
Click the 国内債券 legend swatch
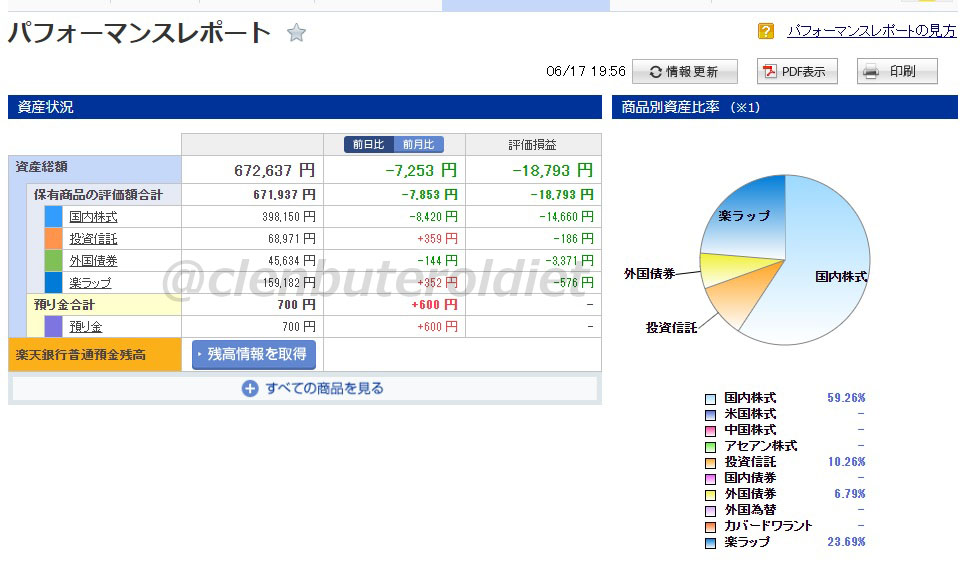pyautogui.click(x=710, y=479)
